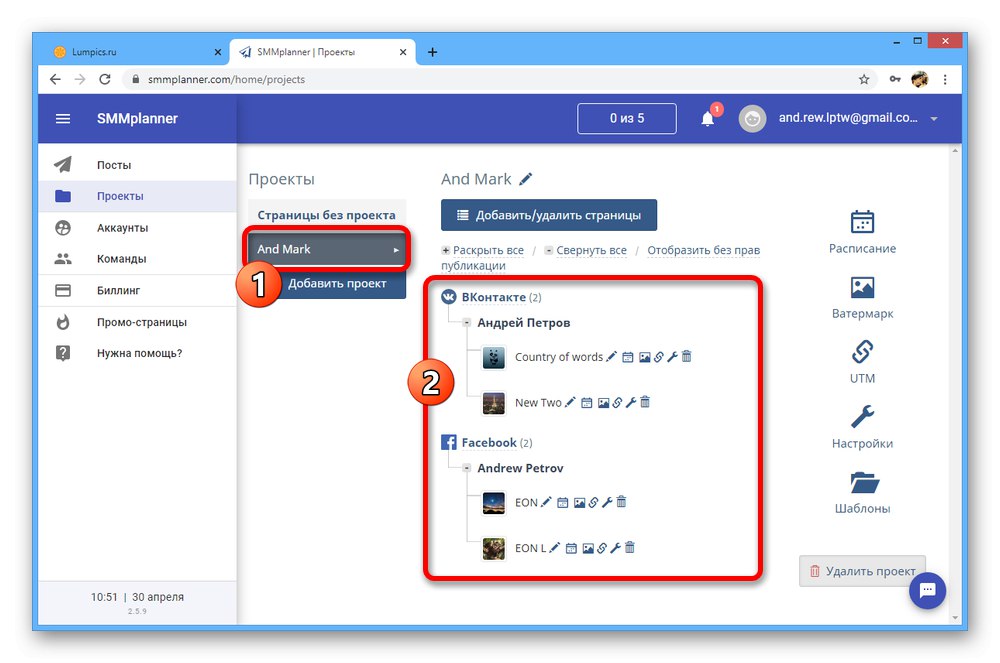Click the ВКонтакте group heading
Screen dimensions: 1000x663
[x=493, y=297]
